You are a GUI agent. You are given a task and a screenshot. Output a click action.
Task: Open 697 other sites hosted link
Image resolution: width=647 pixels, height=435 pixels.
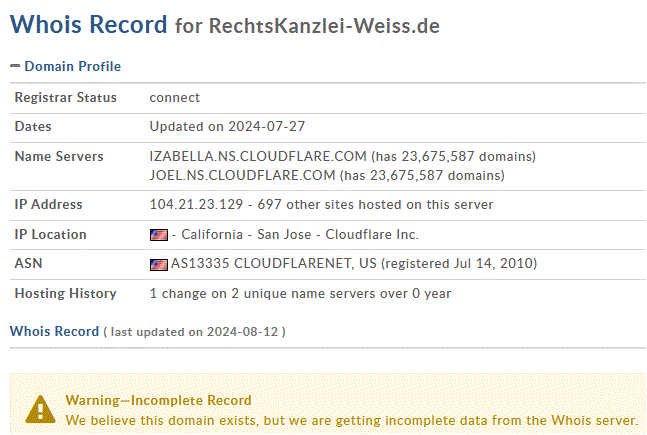pyautogui.click(x=375, y=204)
